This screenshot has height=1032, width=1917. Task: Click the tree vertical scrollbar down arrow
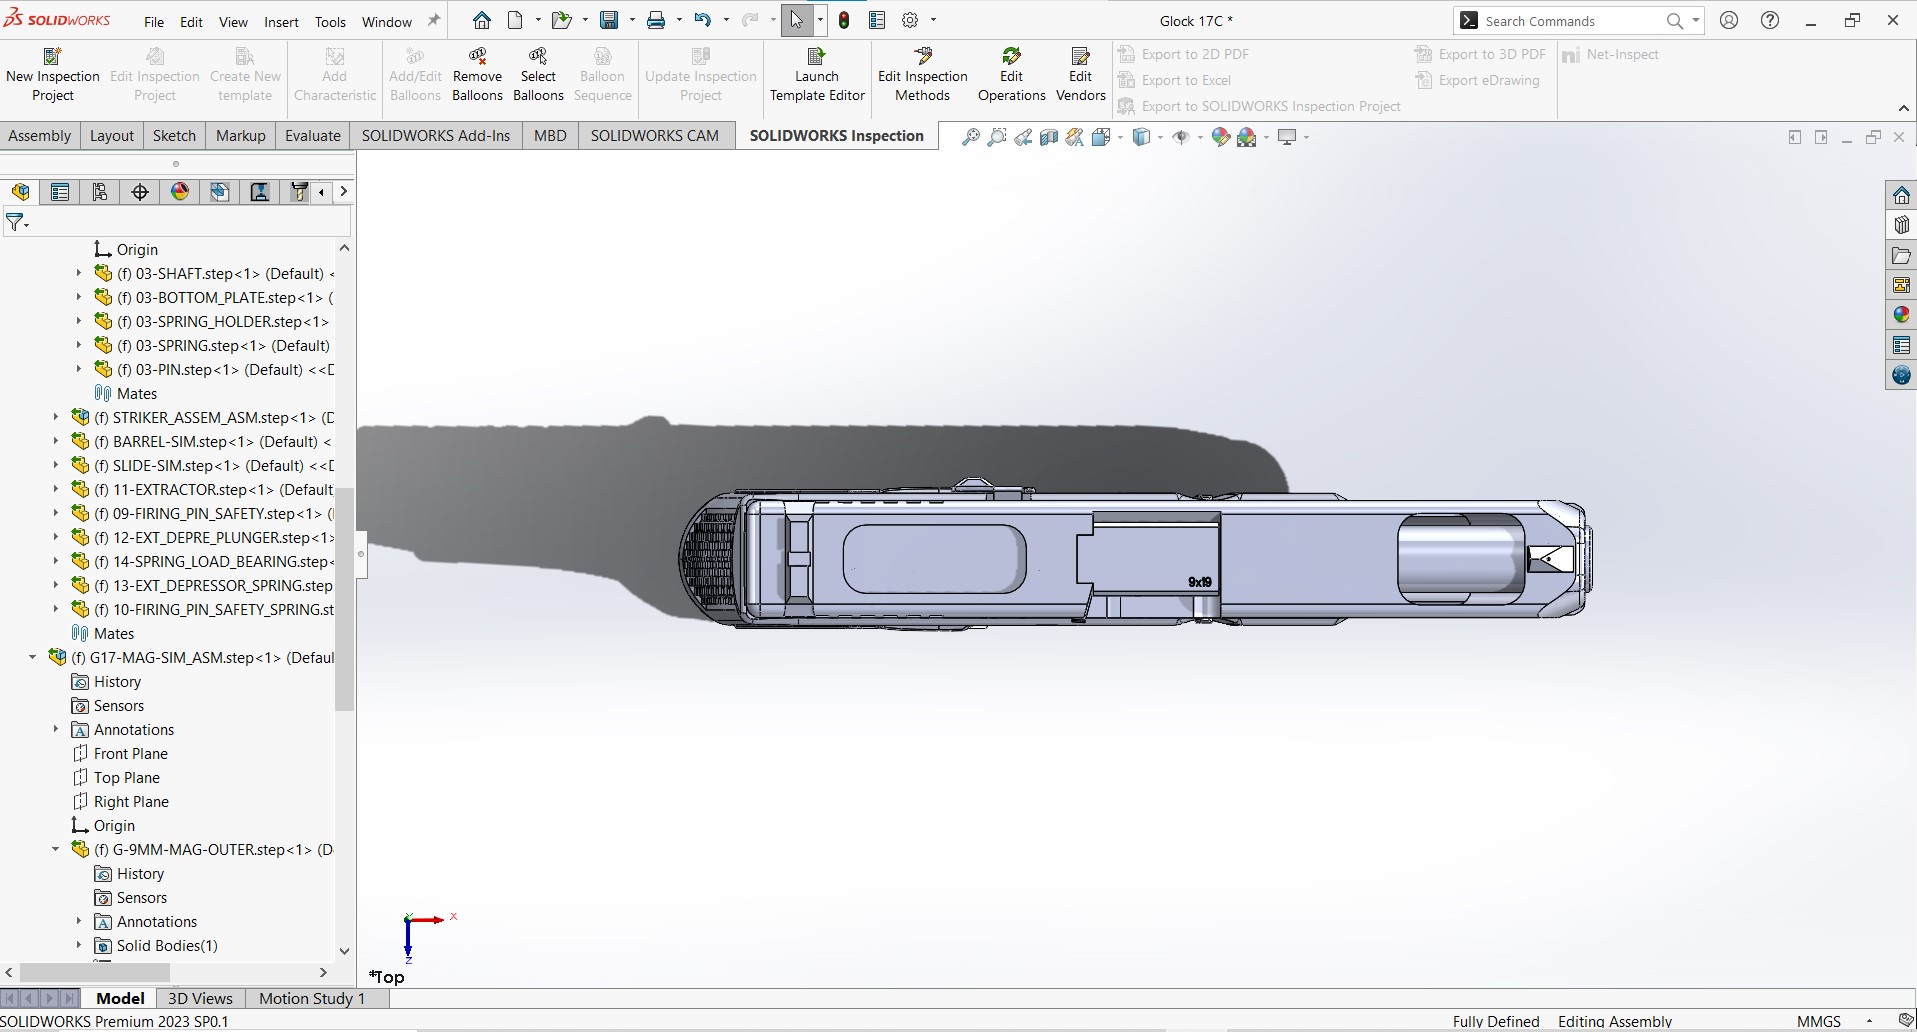pos(344,951)
